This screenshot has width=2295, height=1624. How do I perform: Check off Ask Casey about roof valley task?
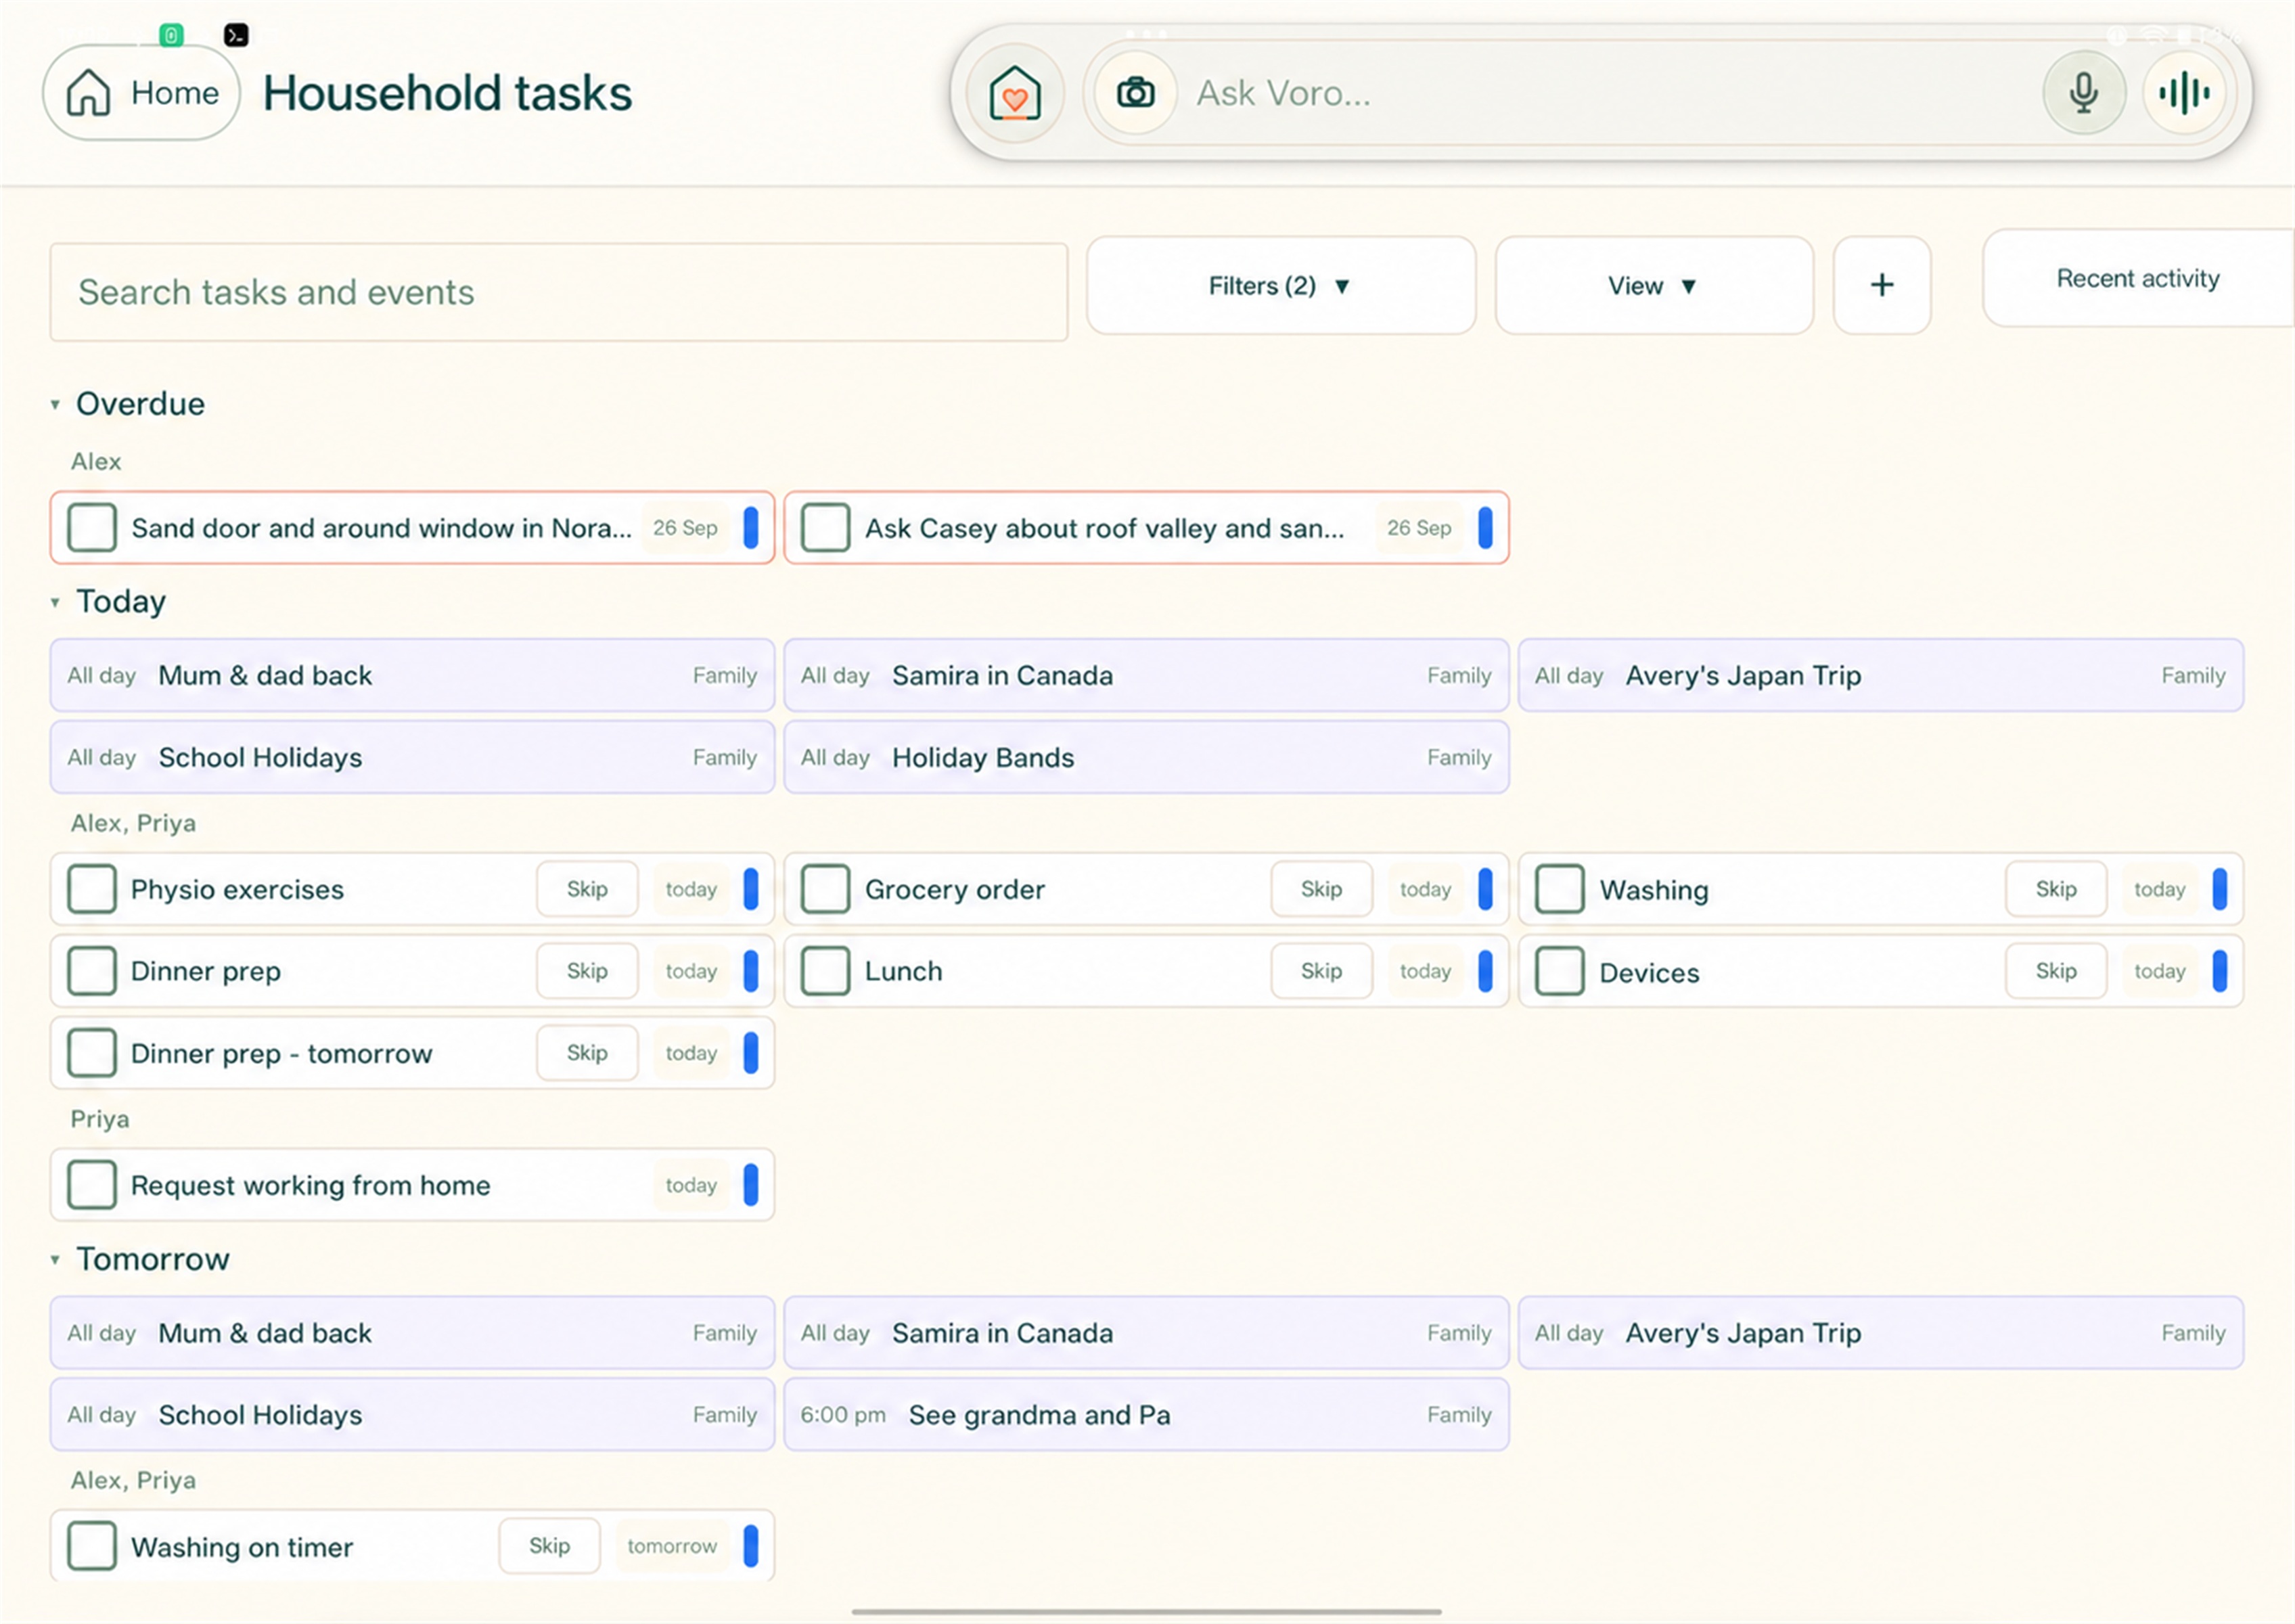(825, 528)
